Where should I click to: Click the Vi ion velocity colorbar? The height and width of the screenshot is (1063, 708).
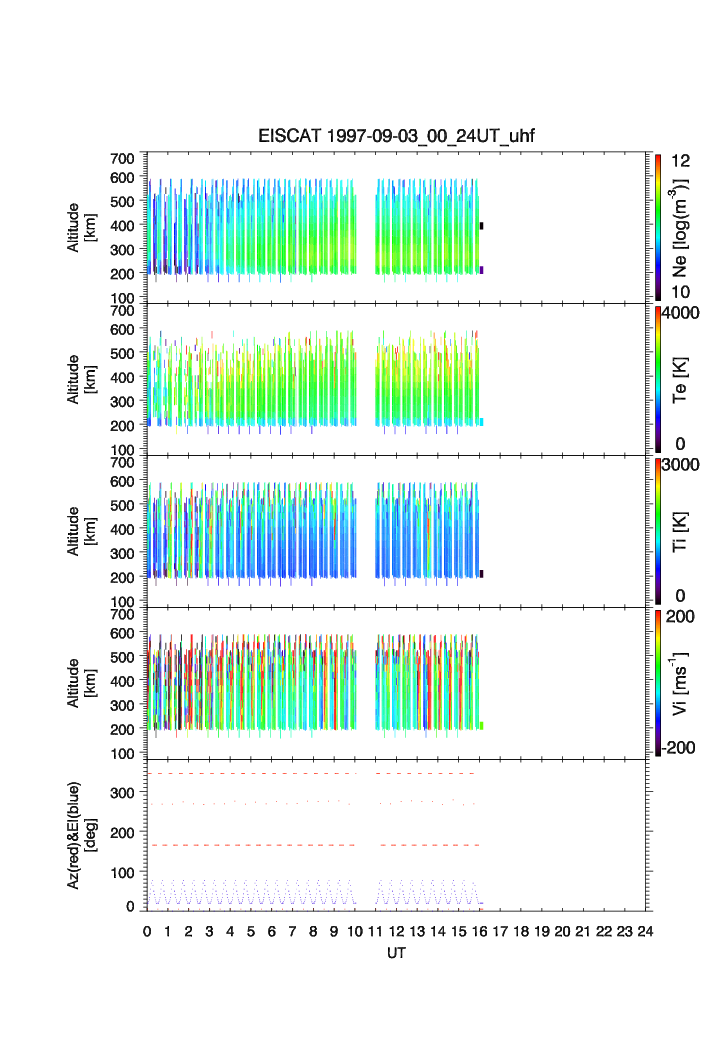pyautogui.click(x=658, y=683)
